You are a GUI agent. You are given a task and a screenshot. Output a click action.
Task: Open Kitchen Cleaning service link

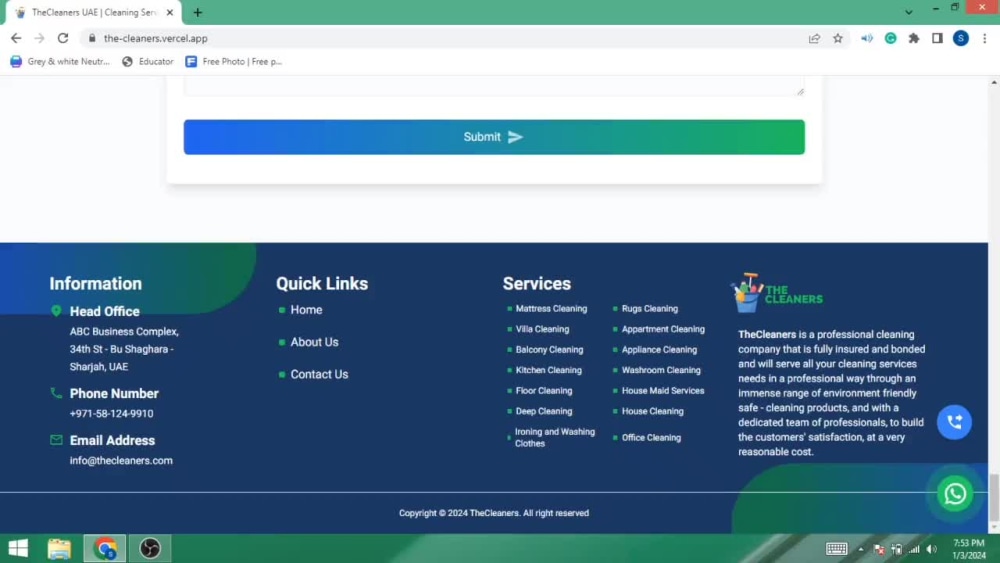coord(548,370)
